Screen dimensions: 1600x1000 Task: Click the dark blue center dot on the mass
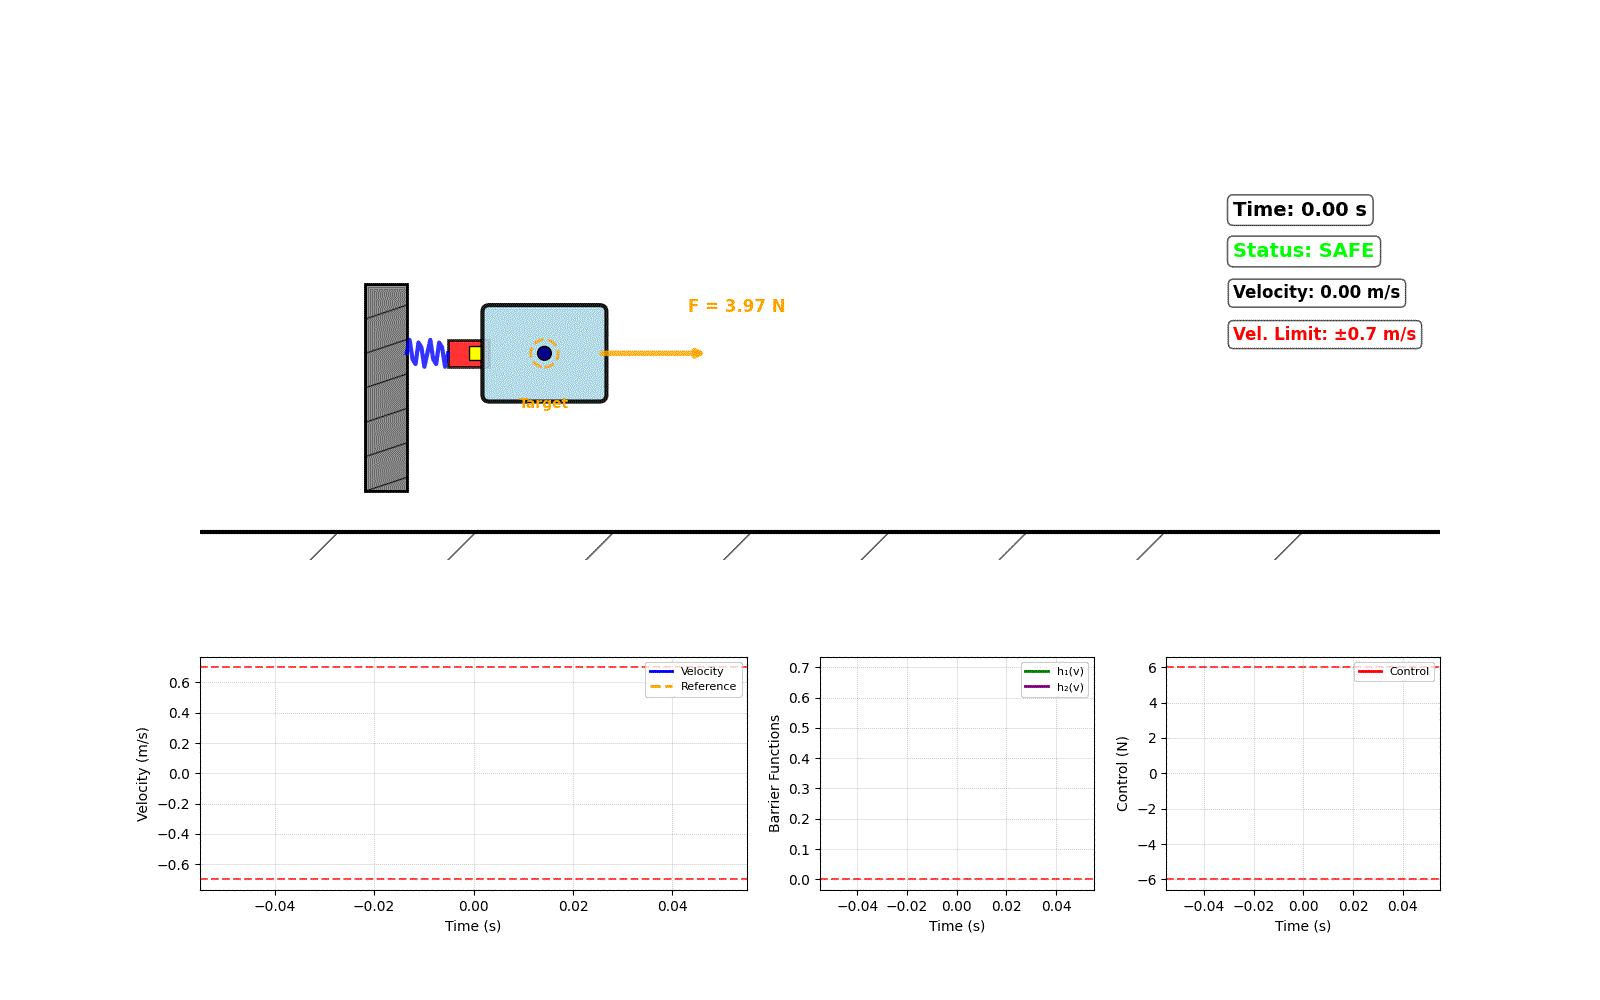[x=544, y=353]
